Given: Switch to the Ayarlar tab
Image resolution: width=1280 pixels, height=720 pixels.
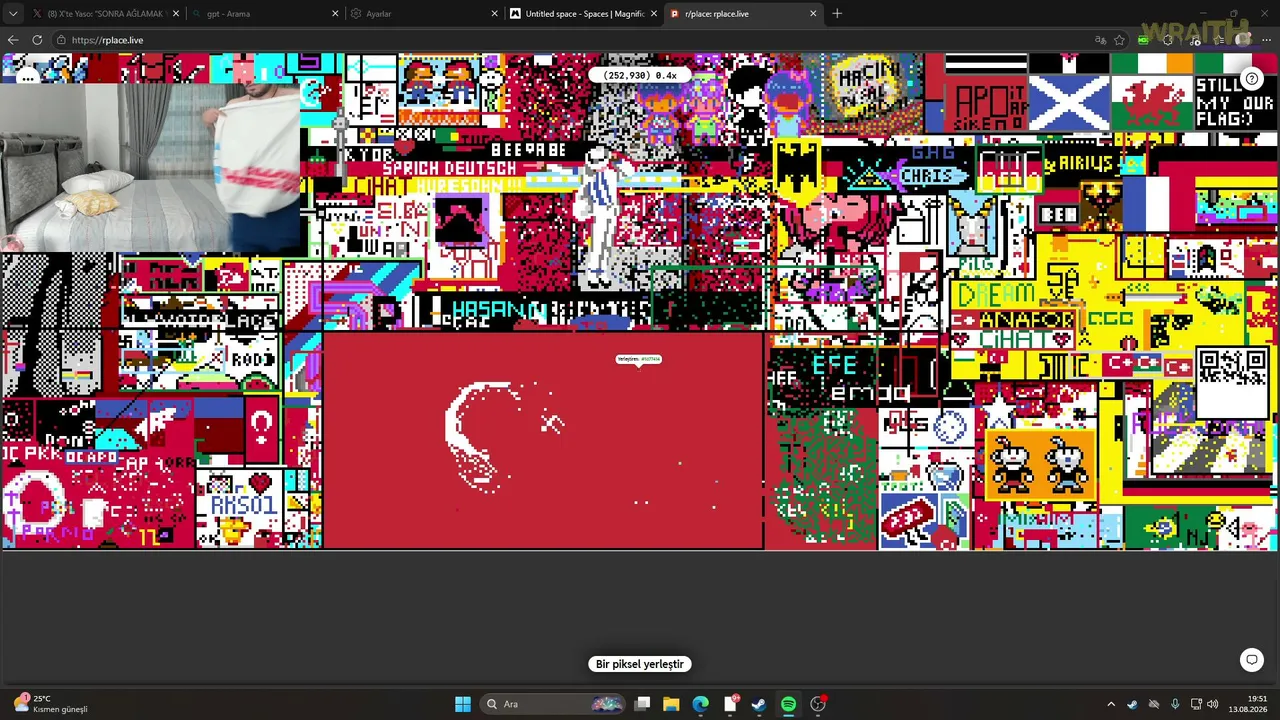Looking at the screenshot, I should (424, 14).
